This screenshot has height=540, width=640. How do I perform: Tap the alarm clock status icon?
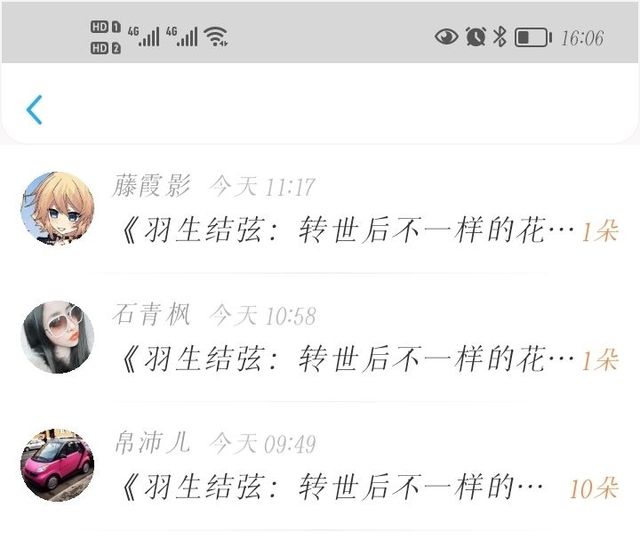[x=476, y=37]
